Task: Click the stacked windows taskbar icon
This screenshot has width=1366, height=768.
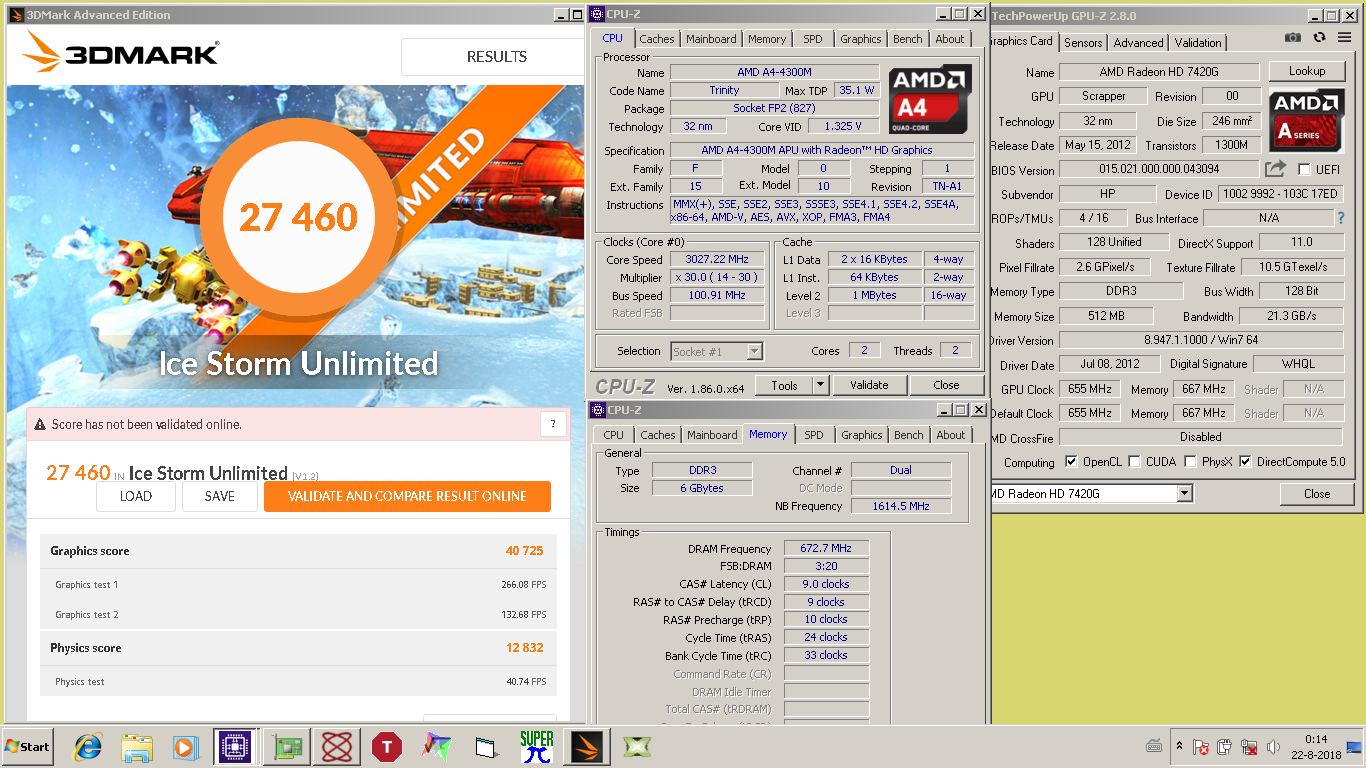Action: 486,746
